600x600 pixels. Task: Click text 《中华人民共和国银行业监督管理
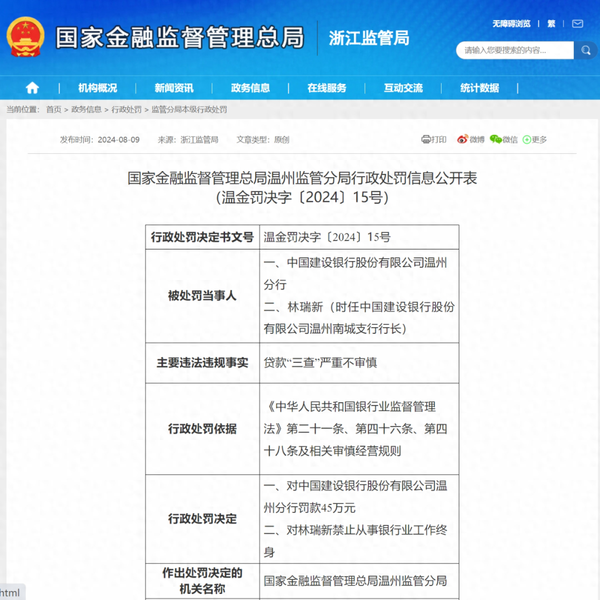pyautogui.click(x=351, y=406)
